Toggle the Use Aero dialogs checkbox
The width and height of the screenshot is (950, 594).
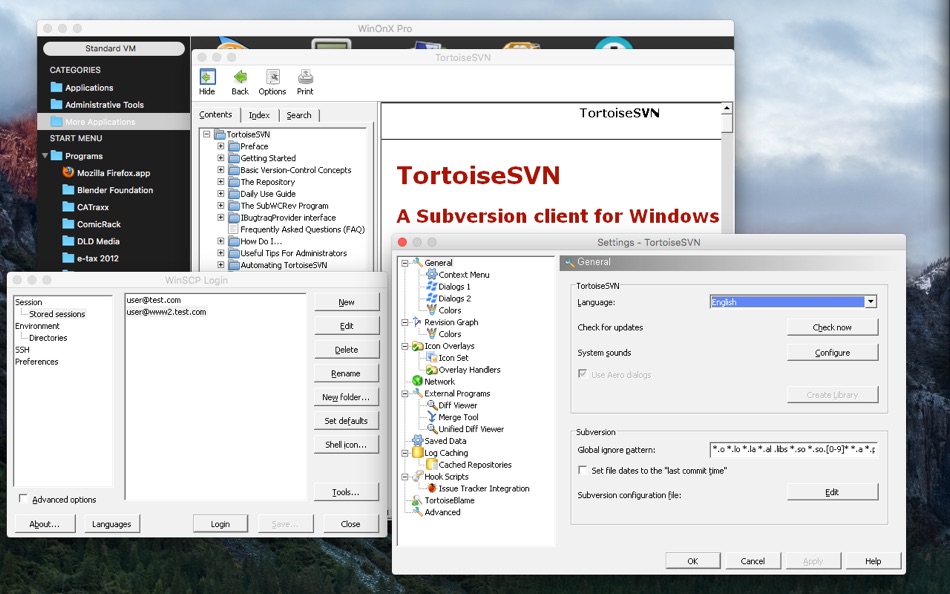[583, 373]
